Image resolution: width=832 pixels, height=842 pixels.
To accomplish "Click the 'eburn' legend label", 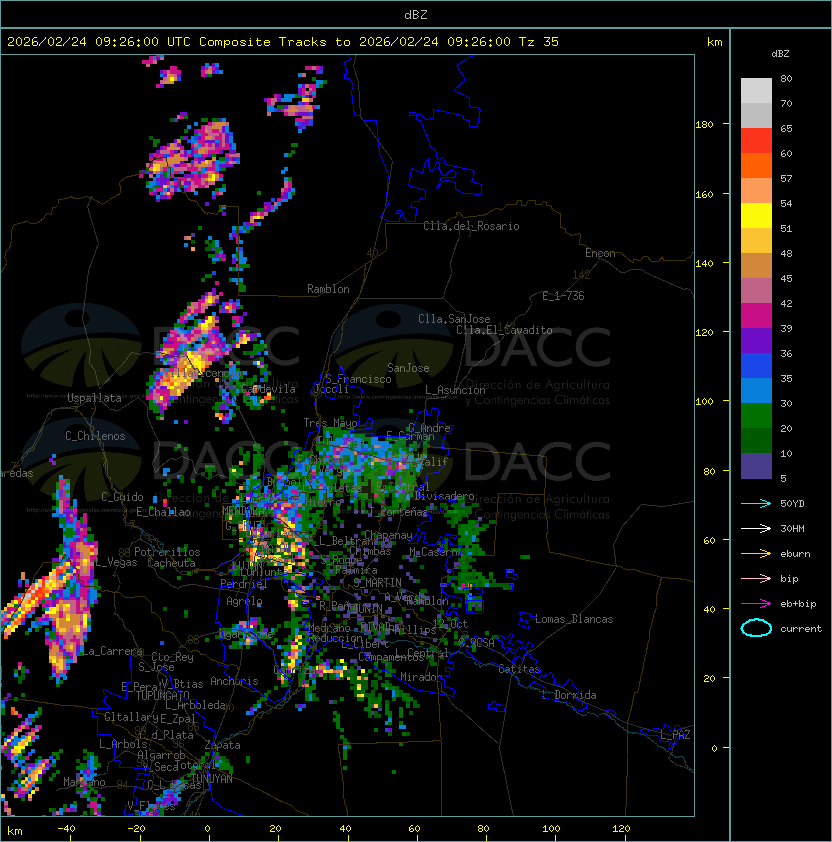I will tap(795, 554).
